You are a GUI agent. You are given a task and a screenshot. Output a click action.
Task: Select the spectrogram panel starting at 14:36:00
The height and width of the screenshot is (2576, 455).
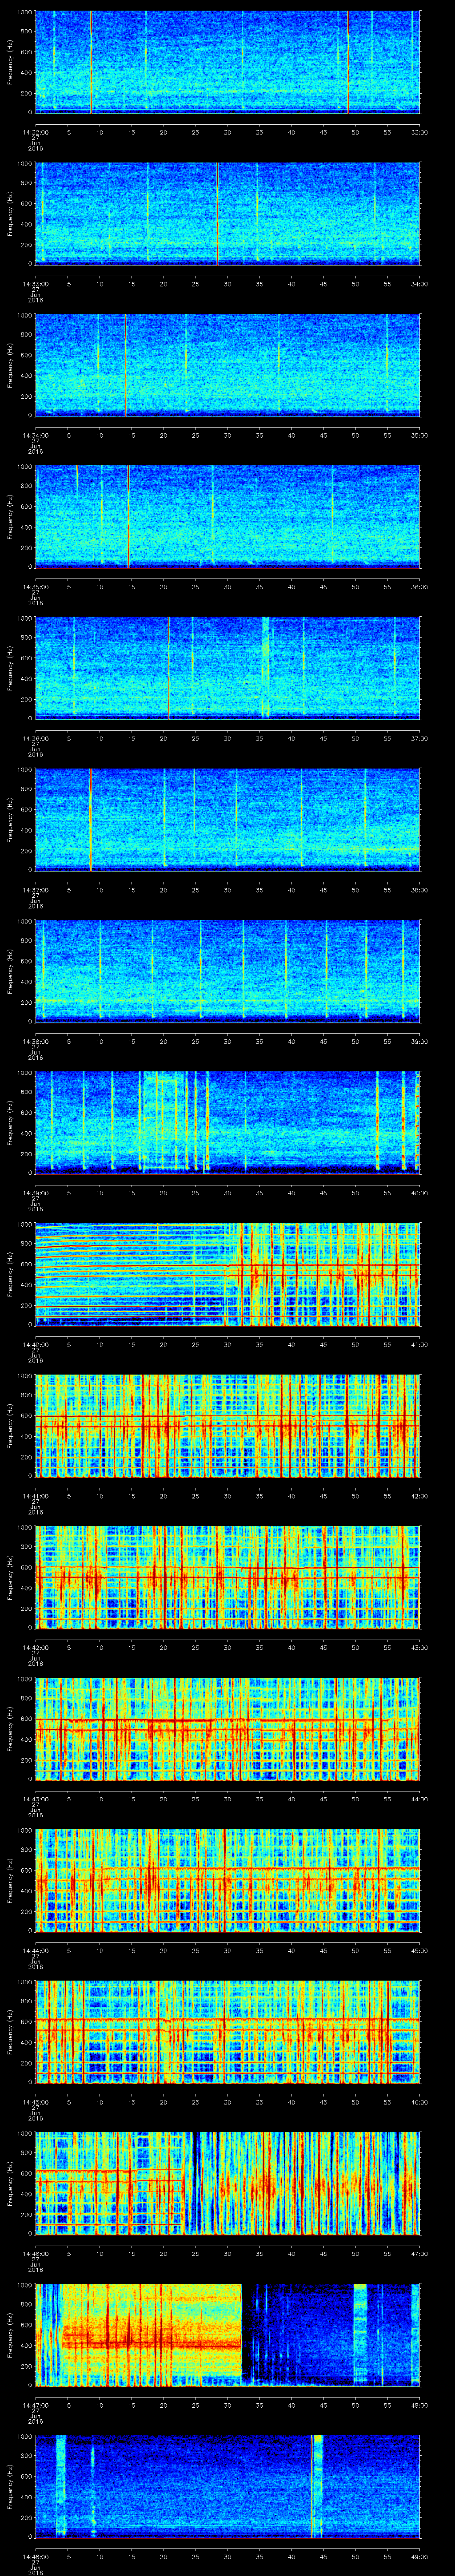pos(228,668)
